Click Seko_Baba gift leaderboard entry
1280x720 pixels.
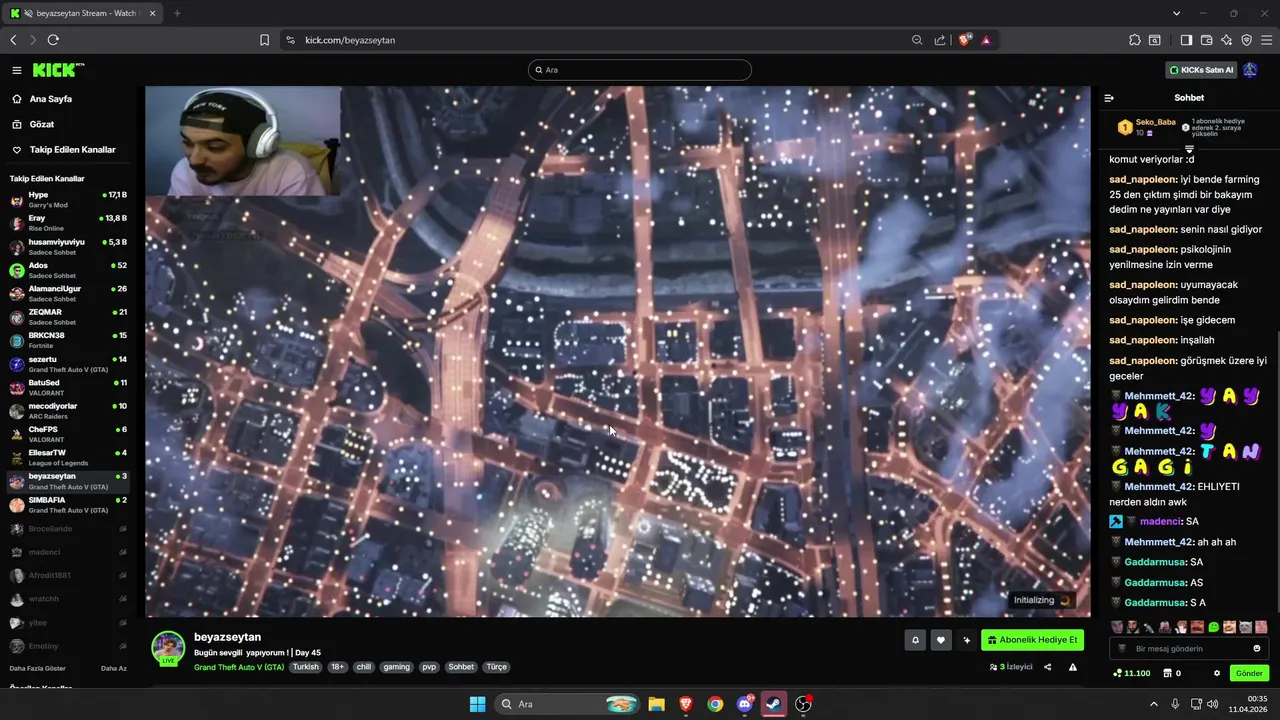pyautogui.click(x=1146, y=127)
